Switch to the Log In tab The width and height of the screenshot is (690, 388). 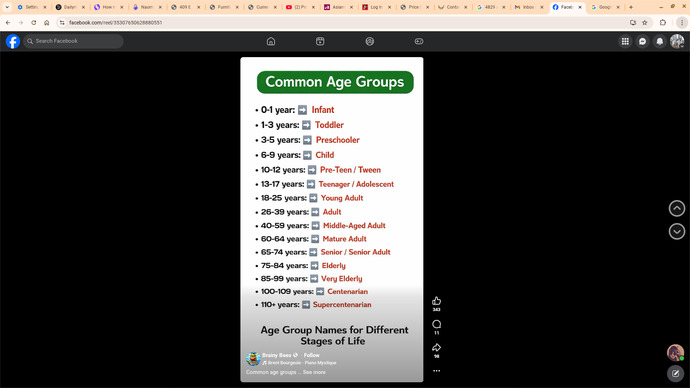[x=376, y=7]
